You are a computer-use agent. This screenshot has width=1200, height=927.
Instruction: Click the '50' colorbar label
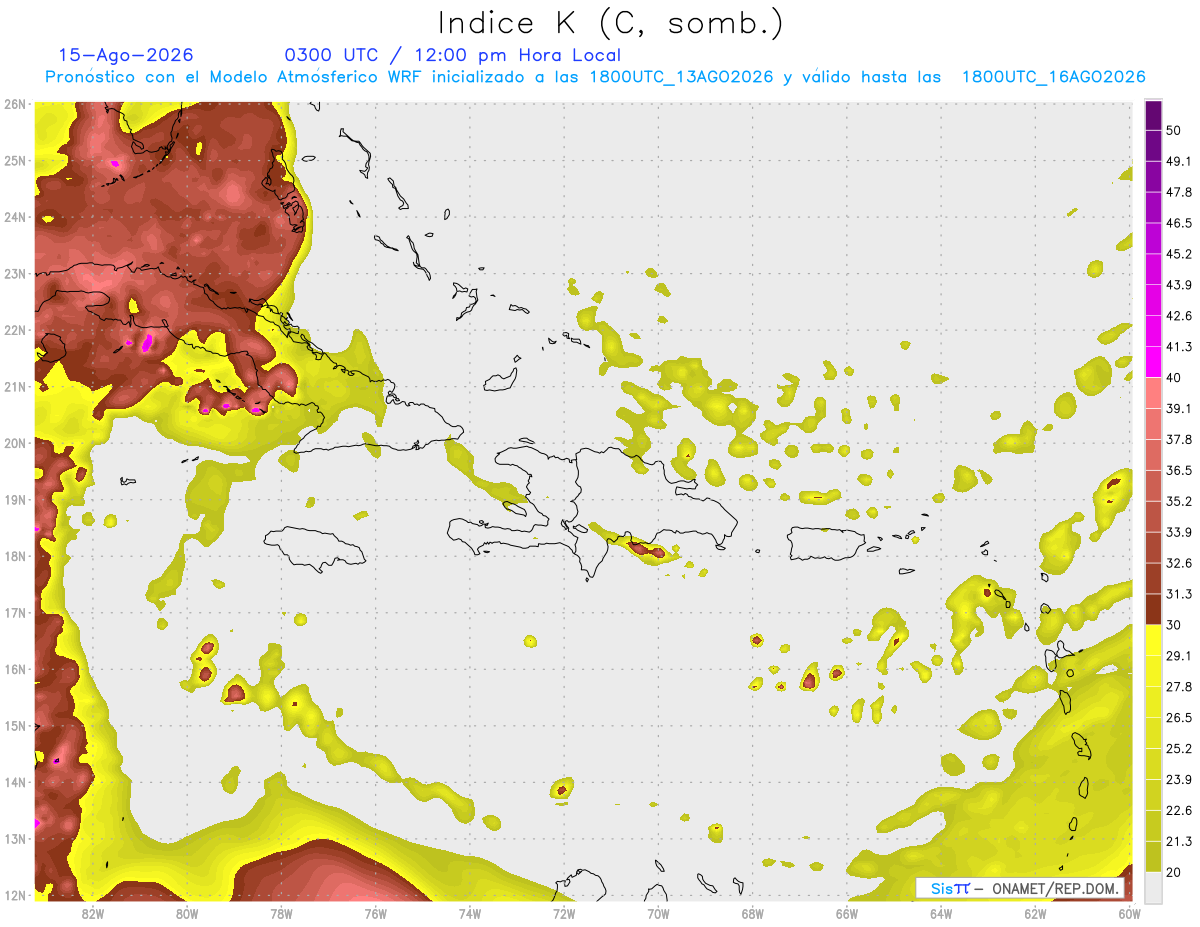pyautogui.click(x=1173, y=130)
